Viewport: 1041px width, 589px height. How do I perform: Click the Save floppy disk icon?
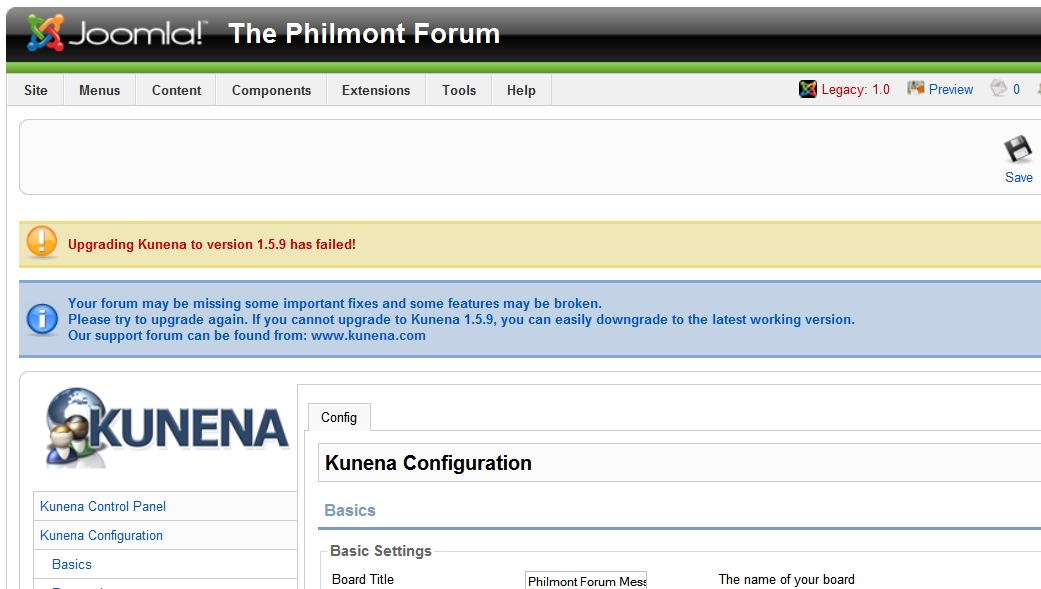click(x=1018, y=149)
